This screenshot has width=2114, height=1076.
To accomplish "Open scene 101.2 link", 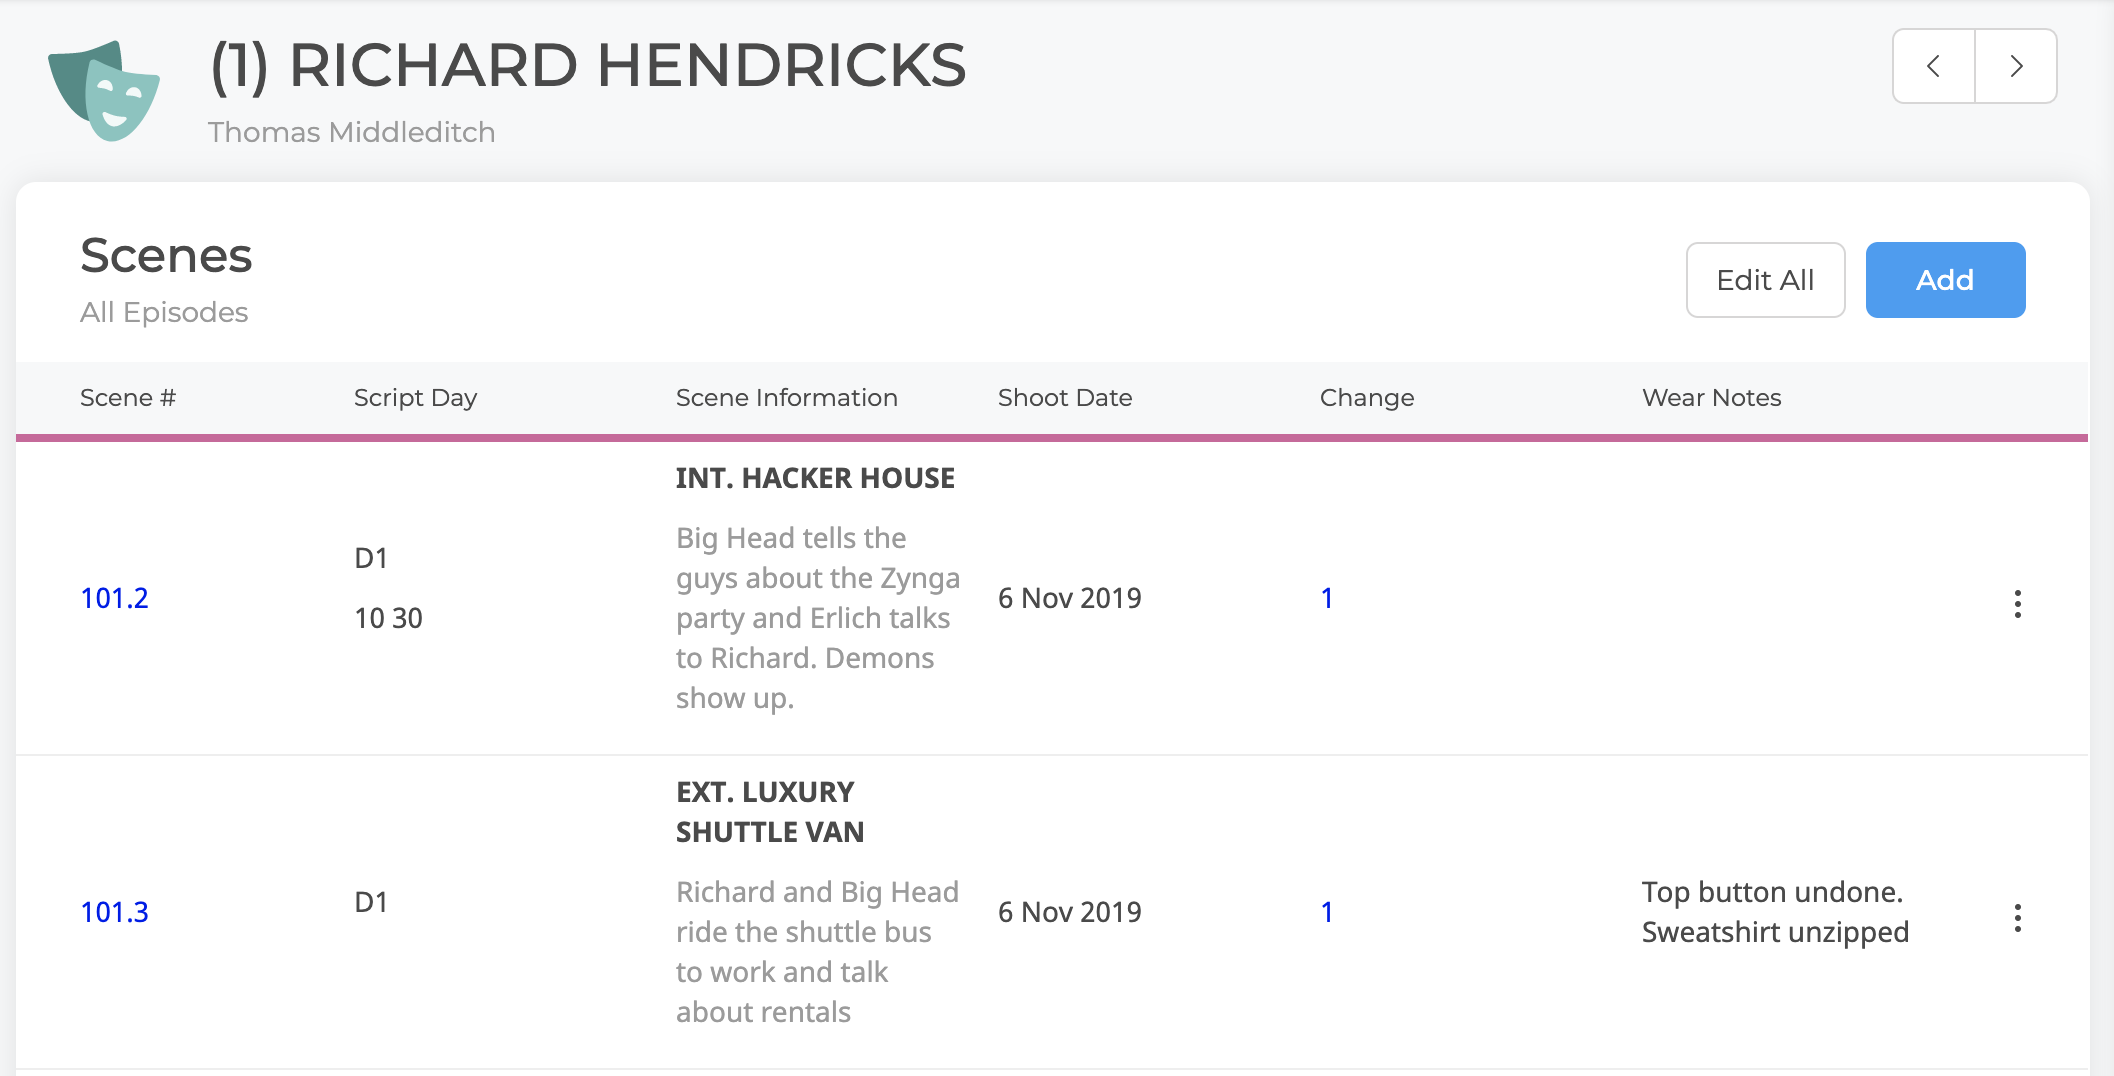I will tap(114, 598).
